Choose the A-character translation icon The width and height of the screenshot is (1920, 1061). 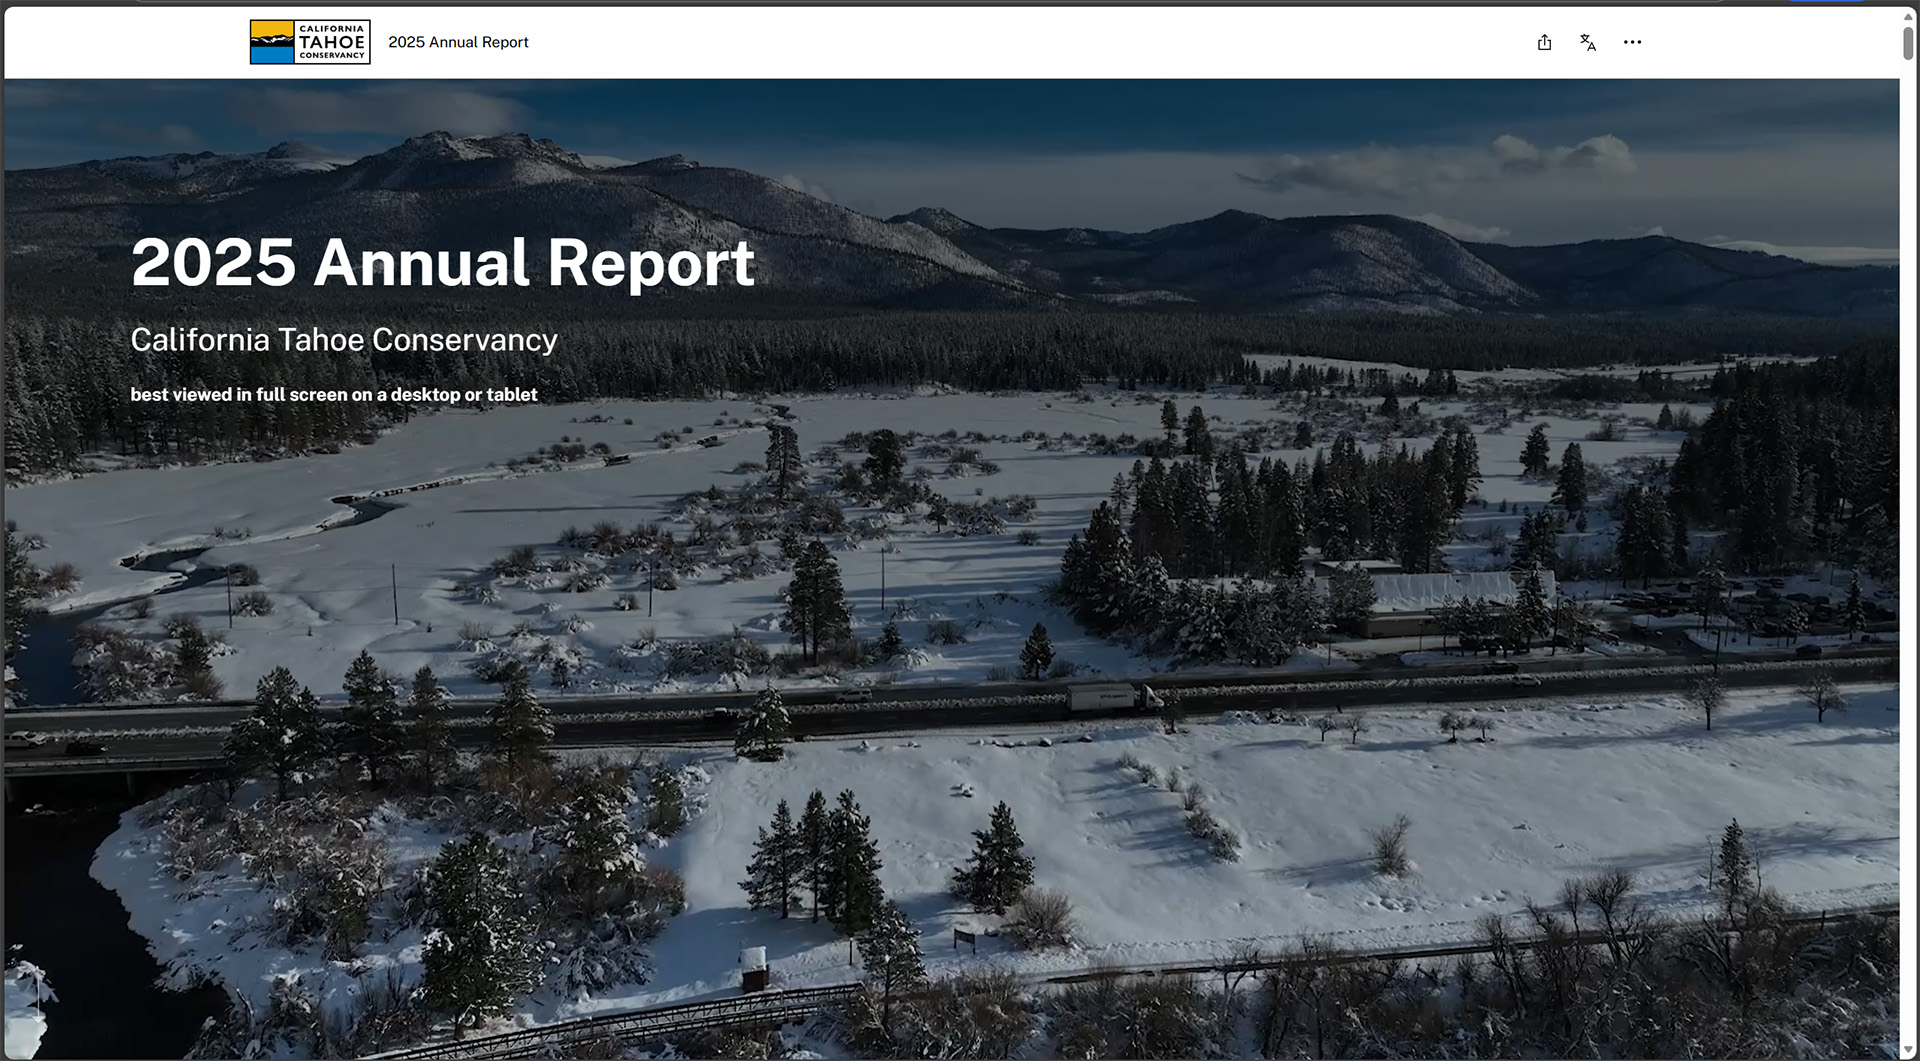(x=1588, y=42)
